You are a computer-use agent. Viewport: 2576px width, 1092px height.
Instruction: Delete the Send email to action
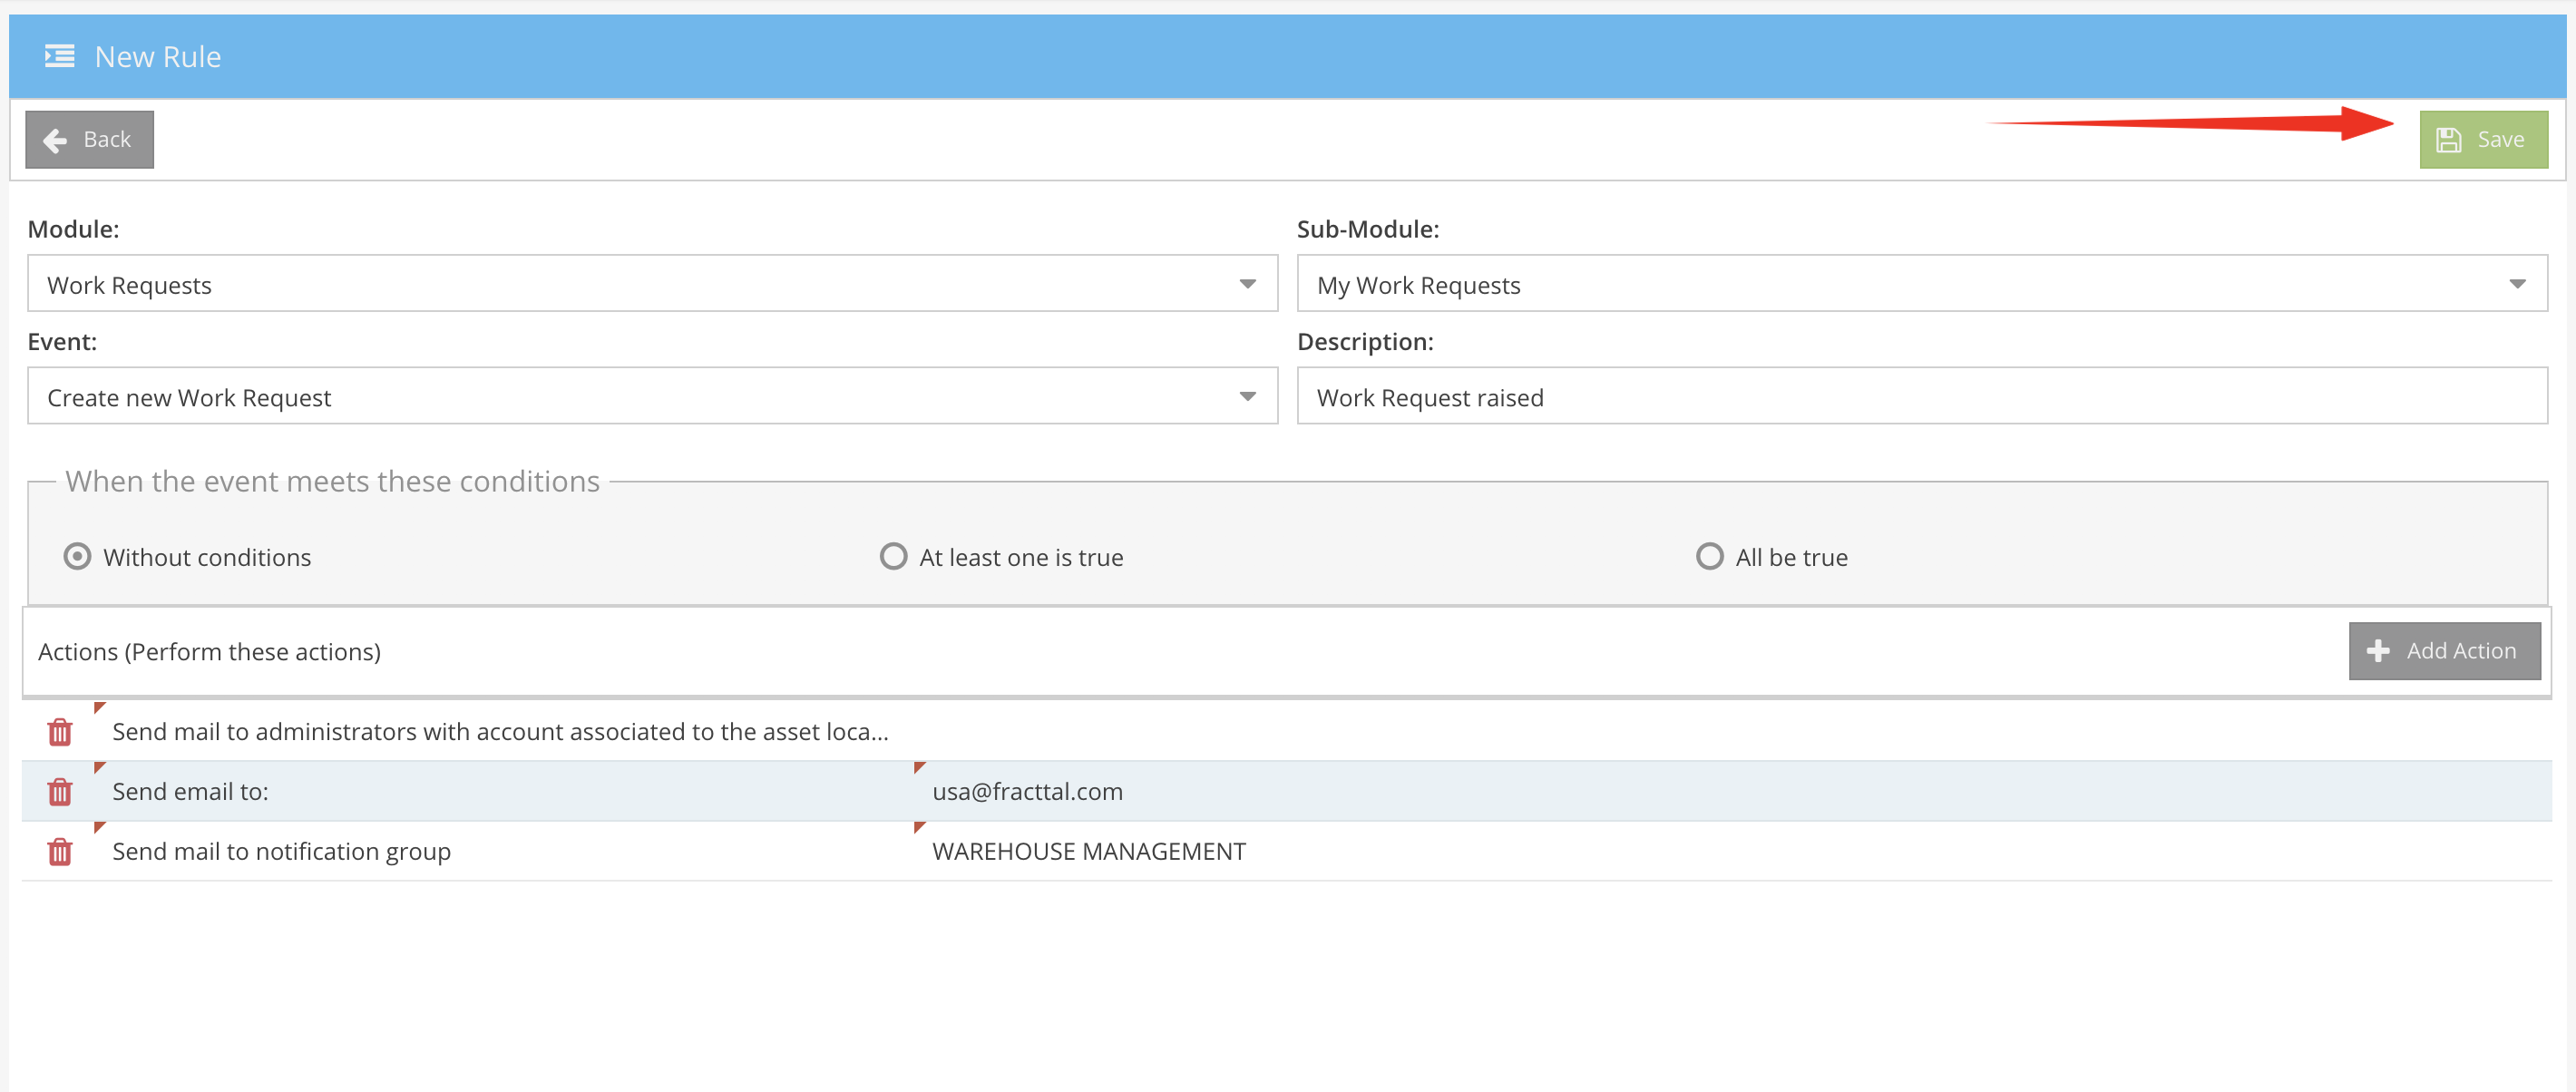(60, 792)
